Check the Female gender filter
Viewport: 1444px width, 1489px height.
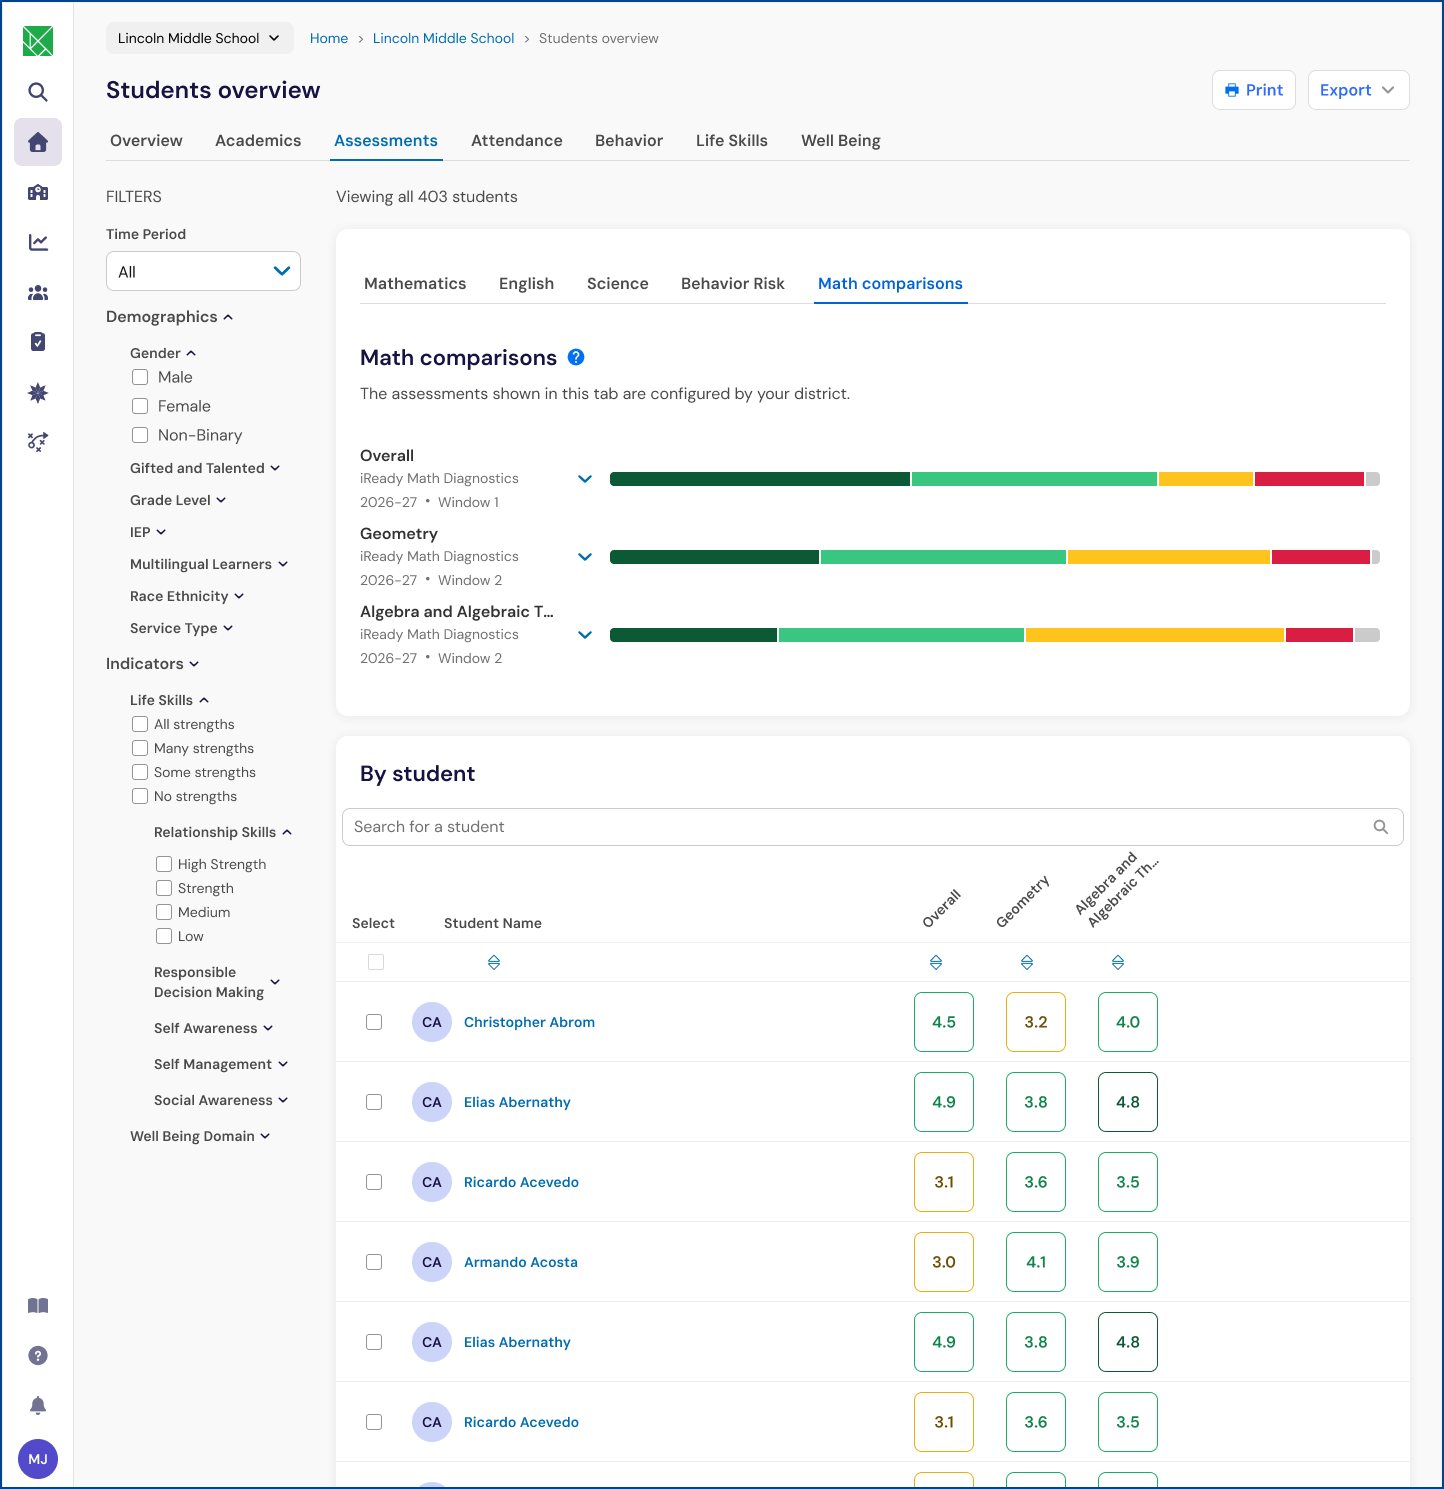140,406
